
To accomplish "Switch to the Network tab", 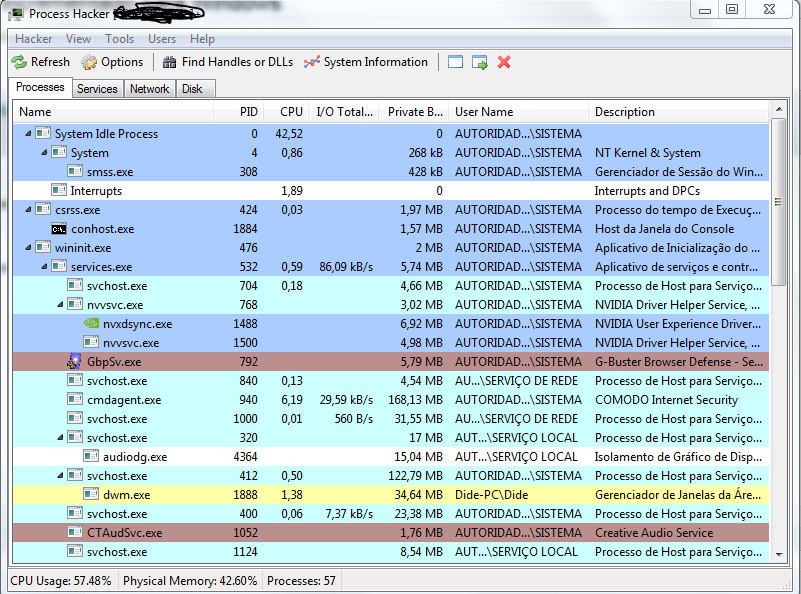I will point(149,89).
